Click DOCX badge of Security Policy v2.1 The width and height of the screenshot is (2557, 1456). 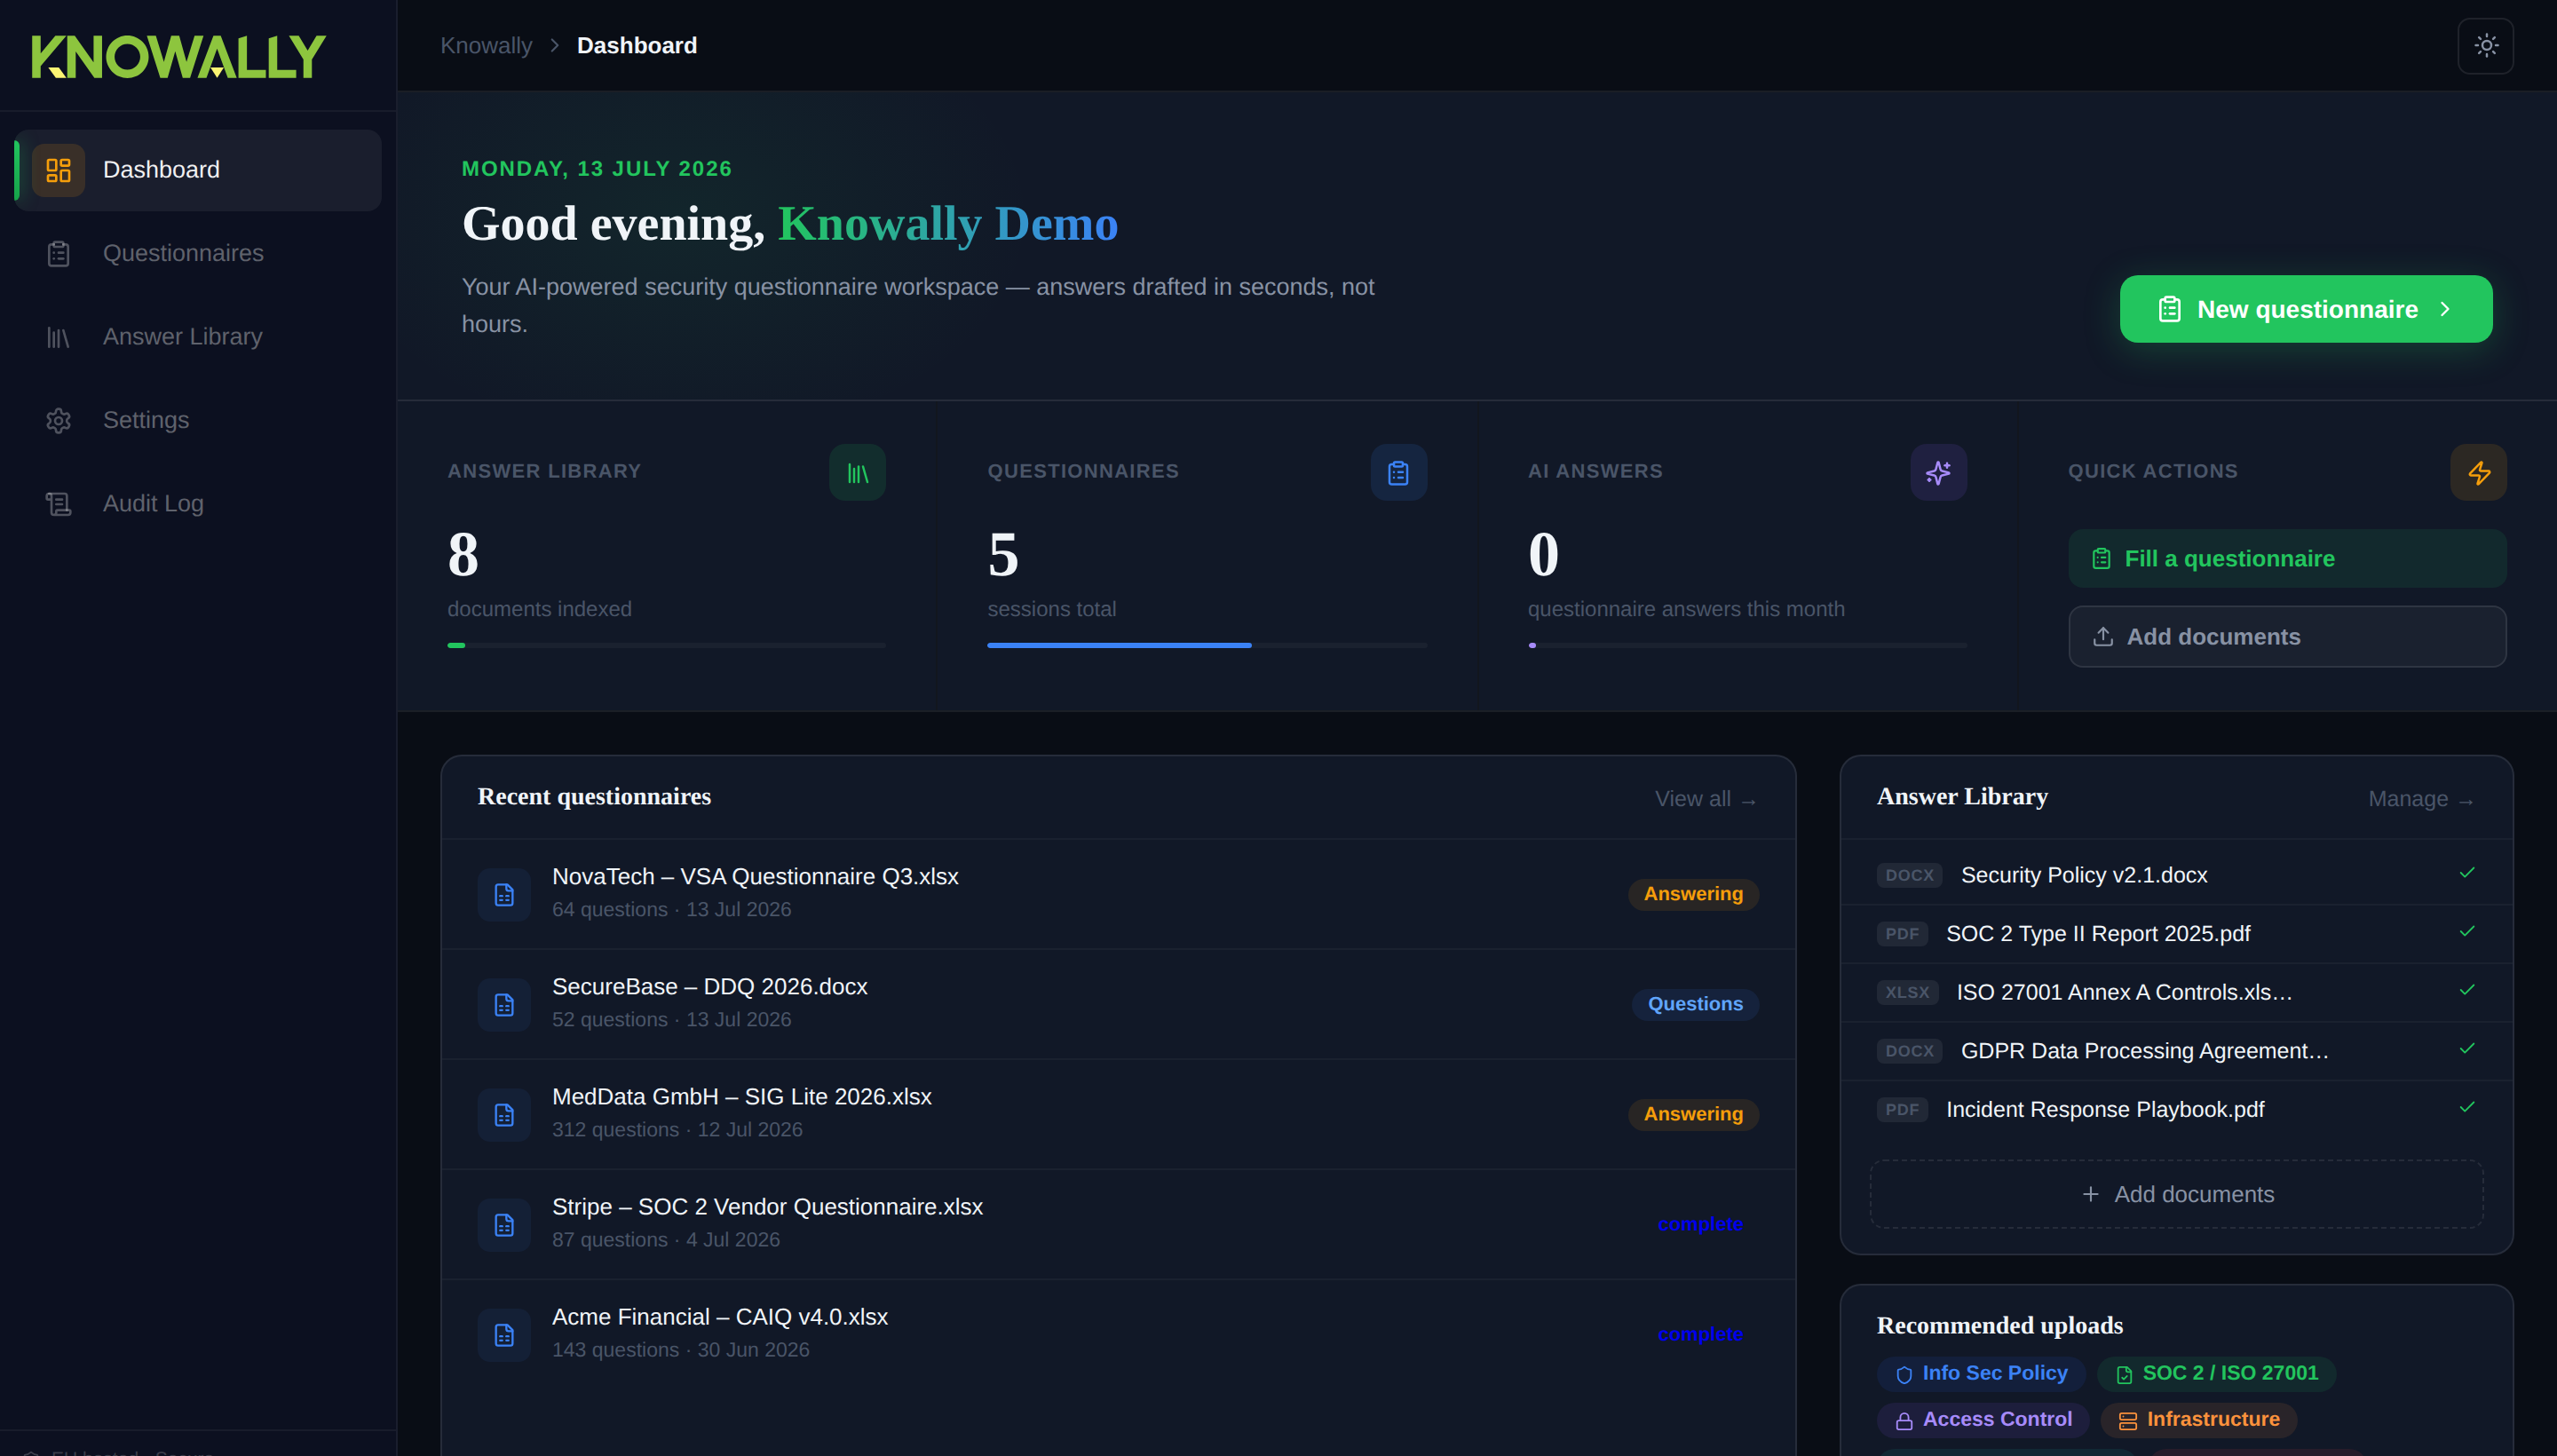click(x=1909, y=875)
